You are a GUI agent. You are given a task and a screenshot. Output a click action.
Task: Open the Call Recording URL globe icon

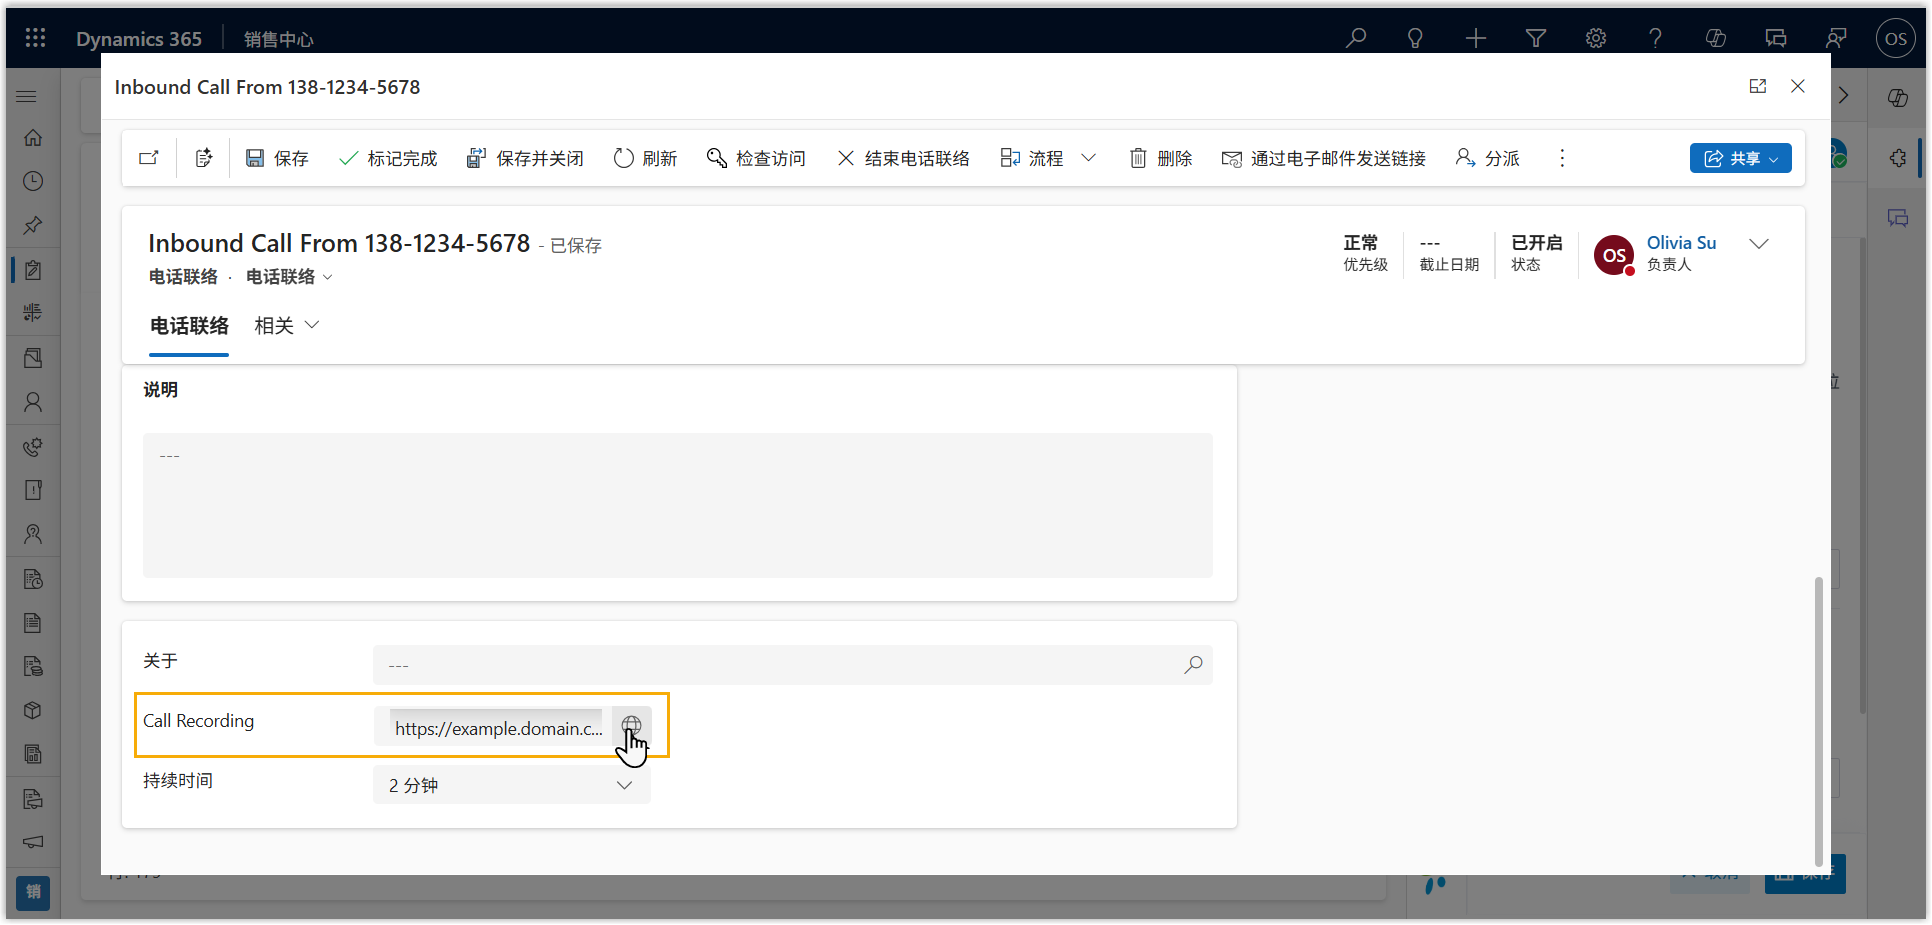[x=631, y=726]
